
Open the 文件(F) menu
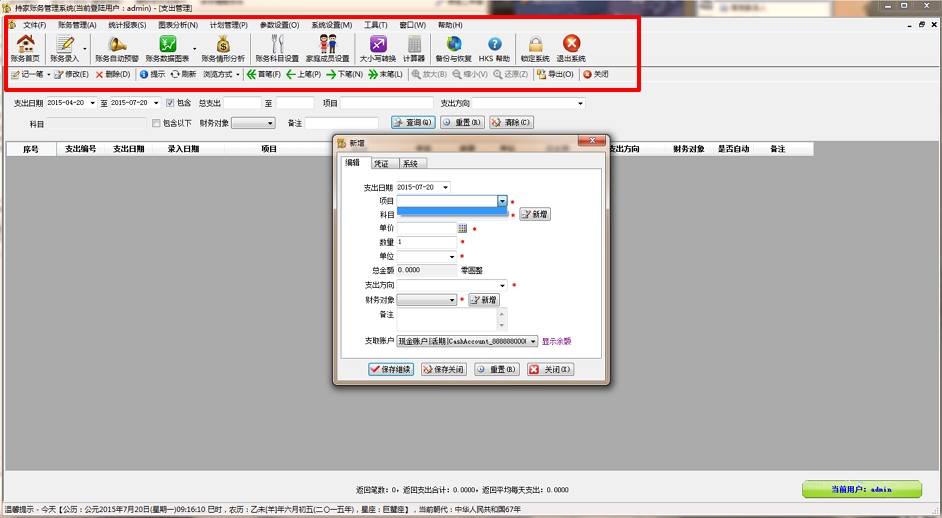coord(34,25)
